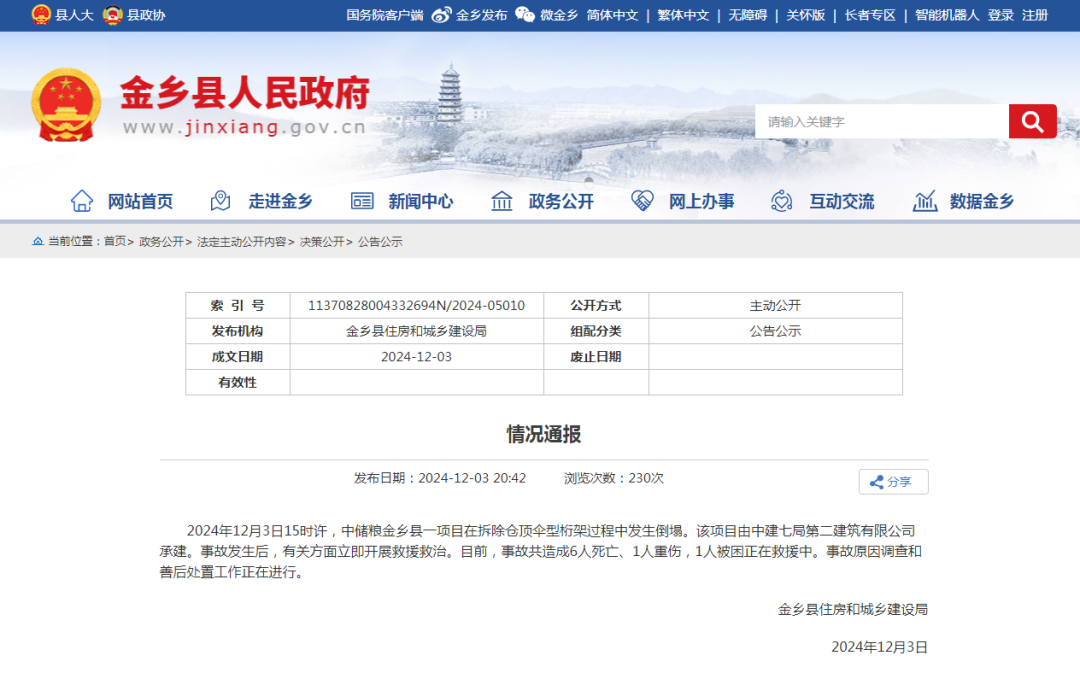Go to 法定主动公开内容 in the breadcrumb
This screenshot has height=679, width=1080.
[242, 242]
